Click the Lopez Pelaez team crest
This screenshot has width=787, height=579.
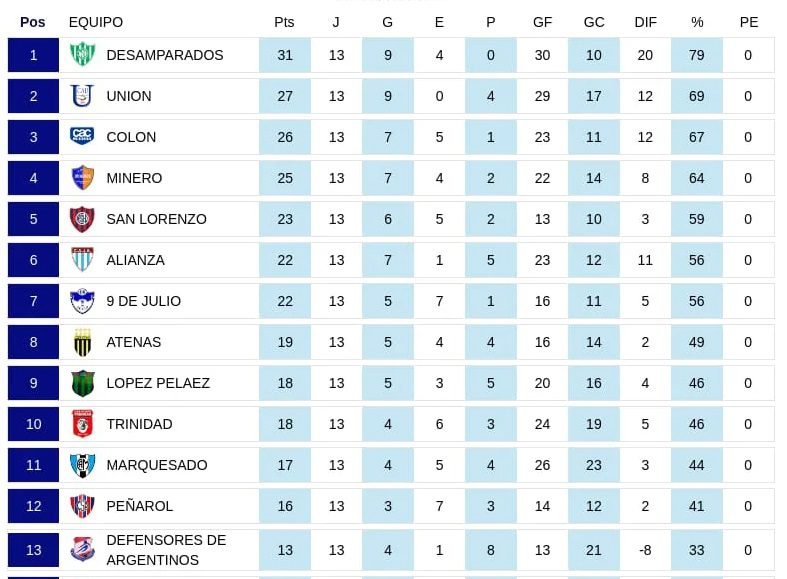point(82,383)
